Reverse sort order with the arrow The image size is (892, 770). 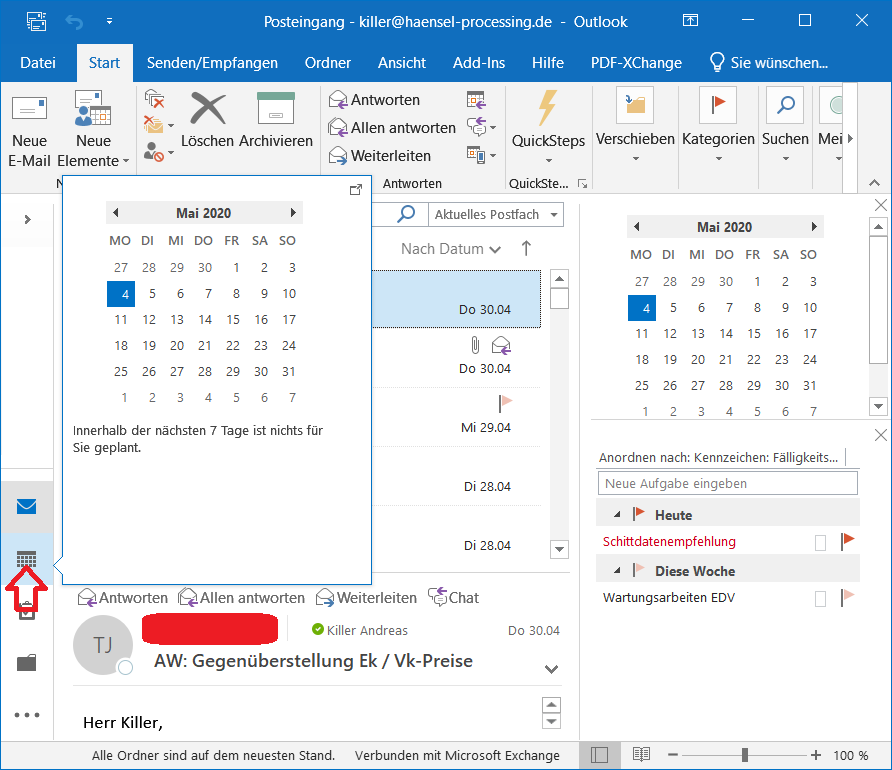tap(526, 249)
